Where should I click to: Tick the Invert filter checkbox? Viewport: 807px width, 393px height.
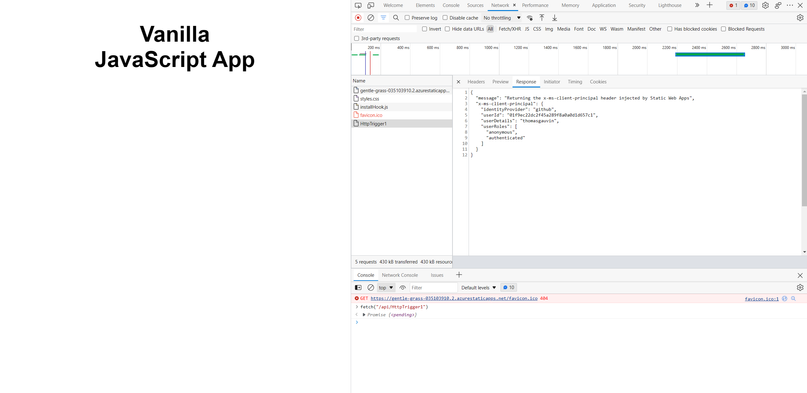(x=425, y=29)
